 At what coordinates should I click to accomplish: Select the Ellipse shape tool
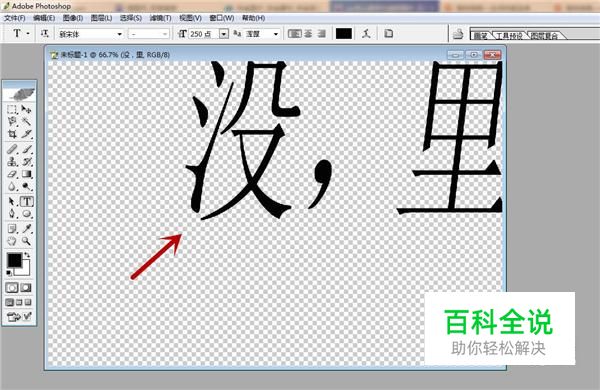[26, 214]
